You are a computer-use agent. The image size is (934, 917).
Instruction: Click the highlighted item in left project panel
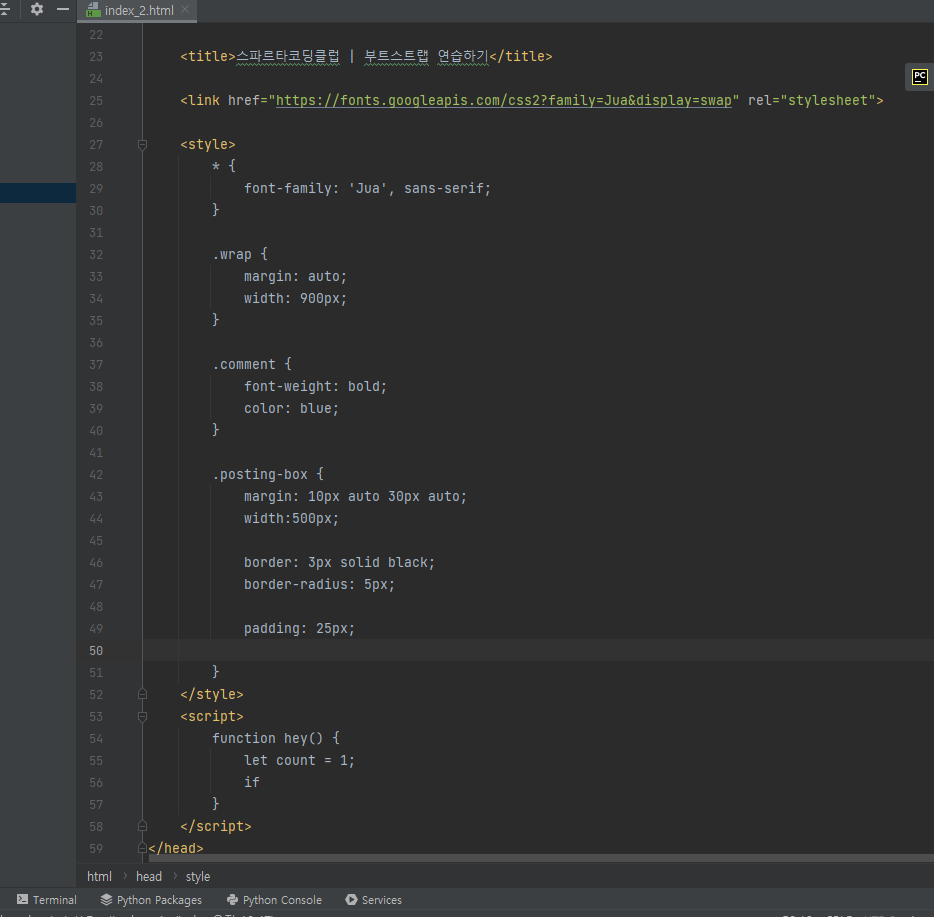click(x=38, y=193)
